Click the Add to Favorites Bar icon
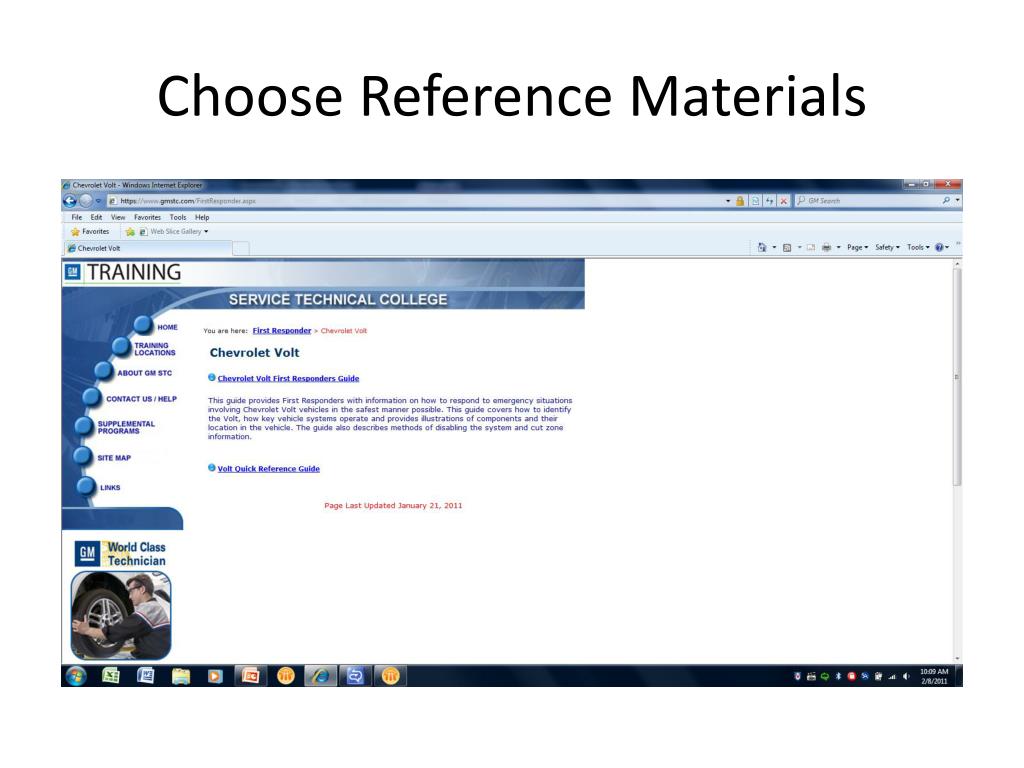1024x768 pixels. 130,232
